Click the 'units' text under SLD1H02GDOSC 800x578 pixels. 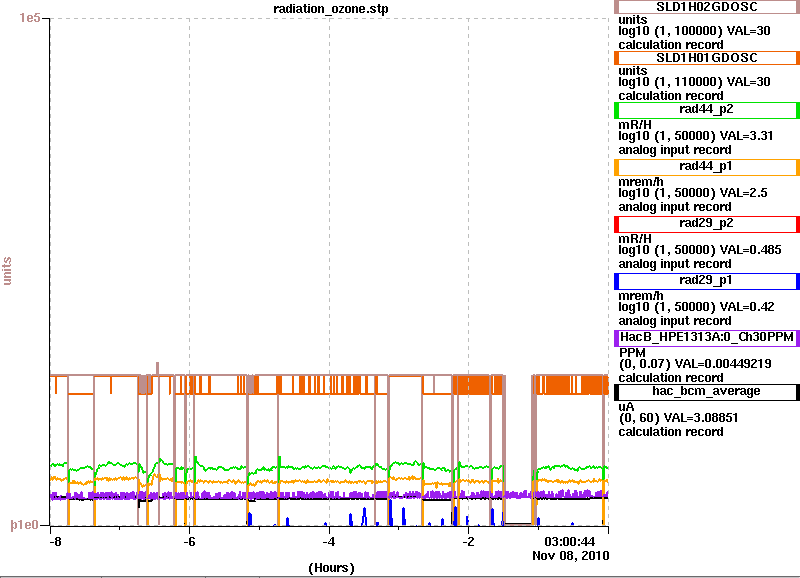[633, 20]
